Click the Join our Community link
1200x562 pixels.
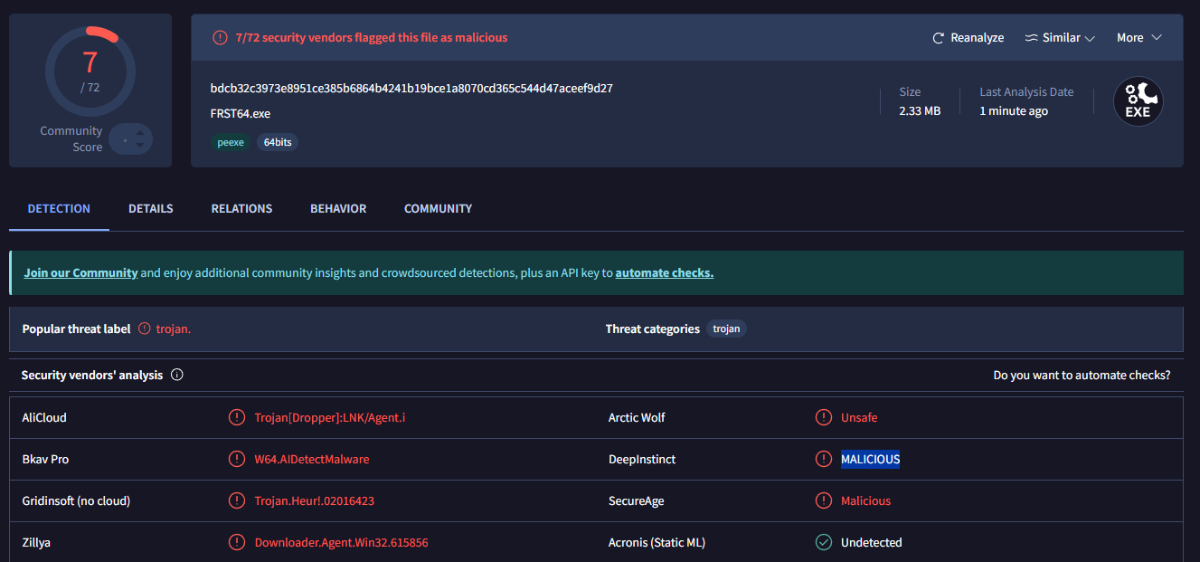click(x=81, y=273)
